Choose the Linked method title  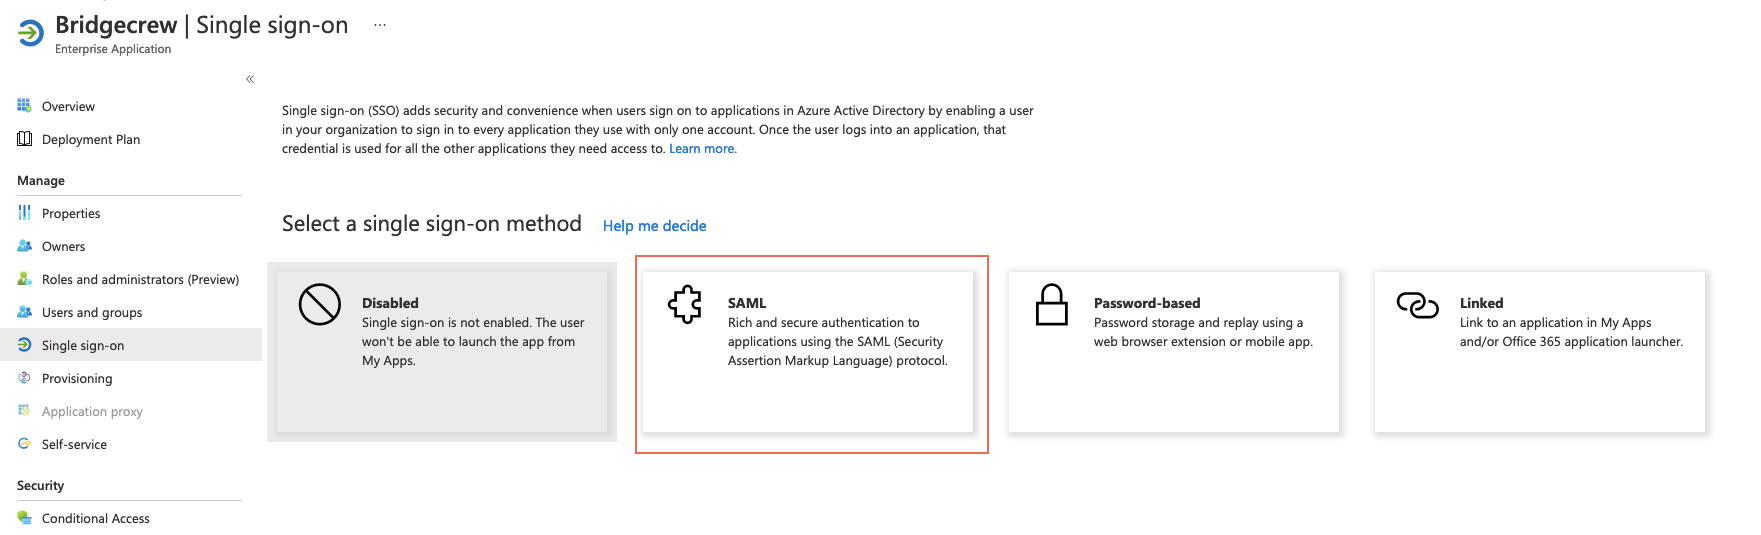tap(1481, 303)
